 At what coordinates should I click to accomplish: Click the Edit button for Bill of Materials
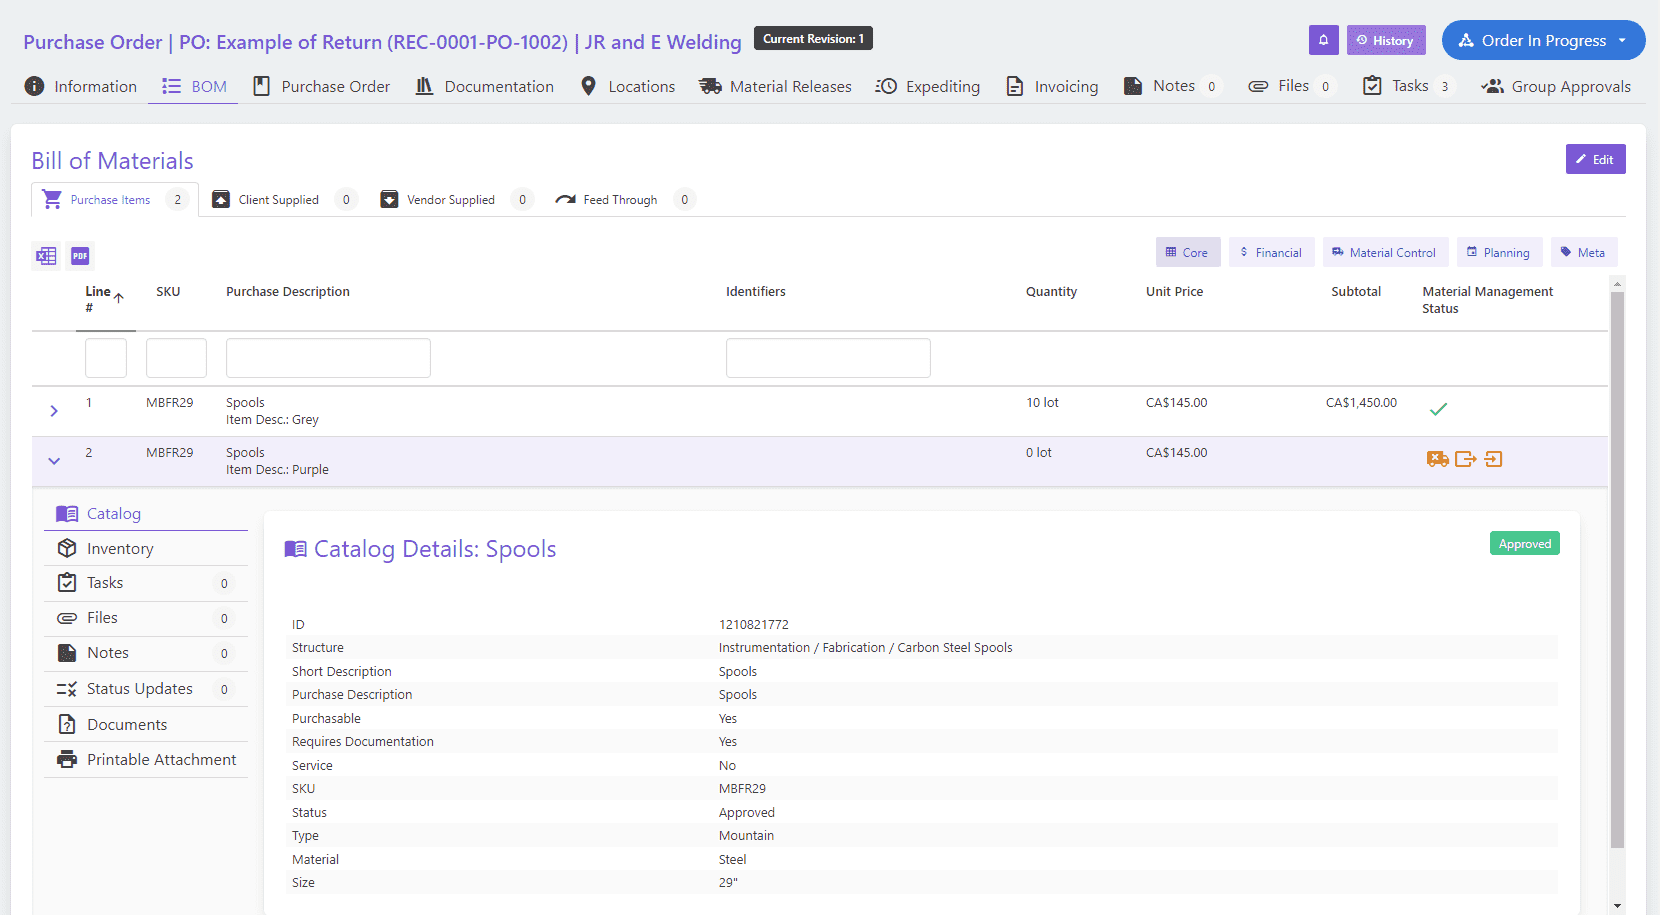pyautogui.click(x=1595, y=159)
